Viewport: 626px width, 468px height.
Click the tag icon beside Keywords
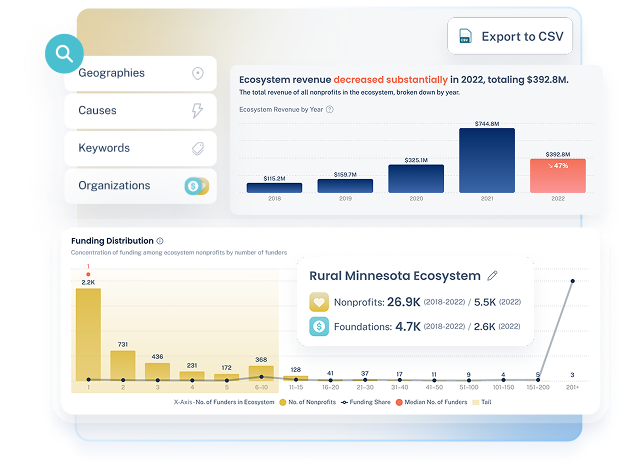[x=197, y=148]
